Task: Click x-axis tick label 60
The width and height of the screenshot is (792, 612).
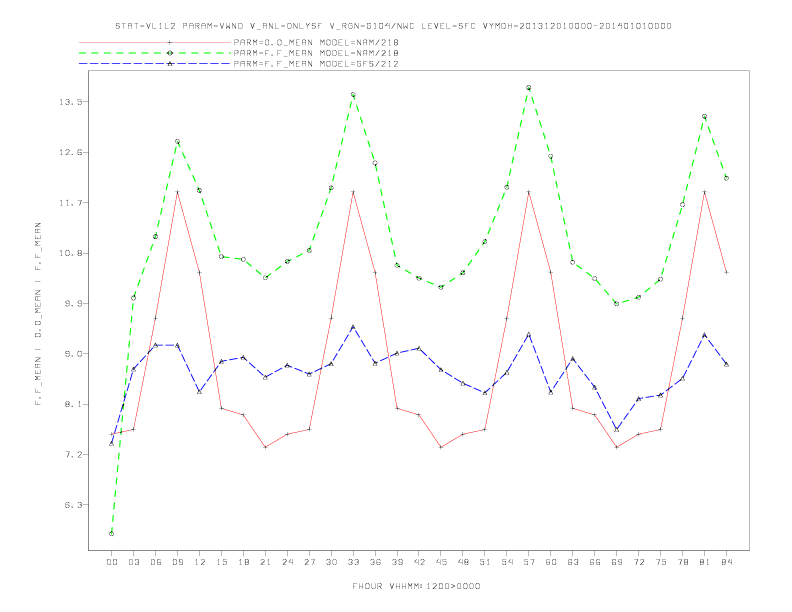Action: pyautogui.click(x=551, y=562)
